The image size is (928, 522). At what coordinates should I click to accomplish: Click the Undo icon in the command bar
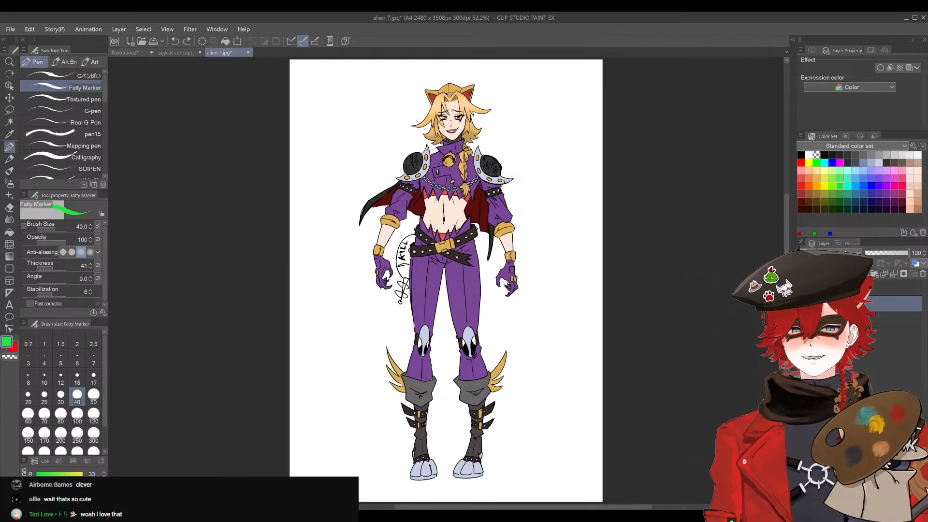click(x=174, y=41)
